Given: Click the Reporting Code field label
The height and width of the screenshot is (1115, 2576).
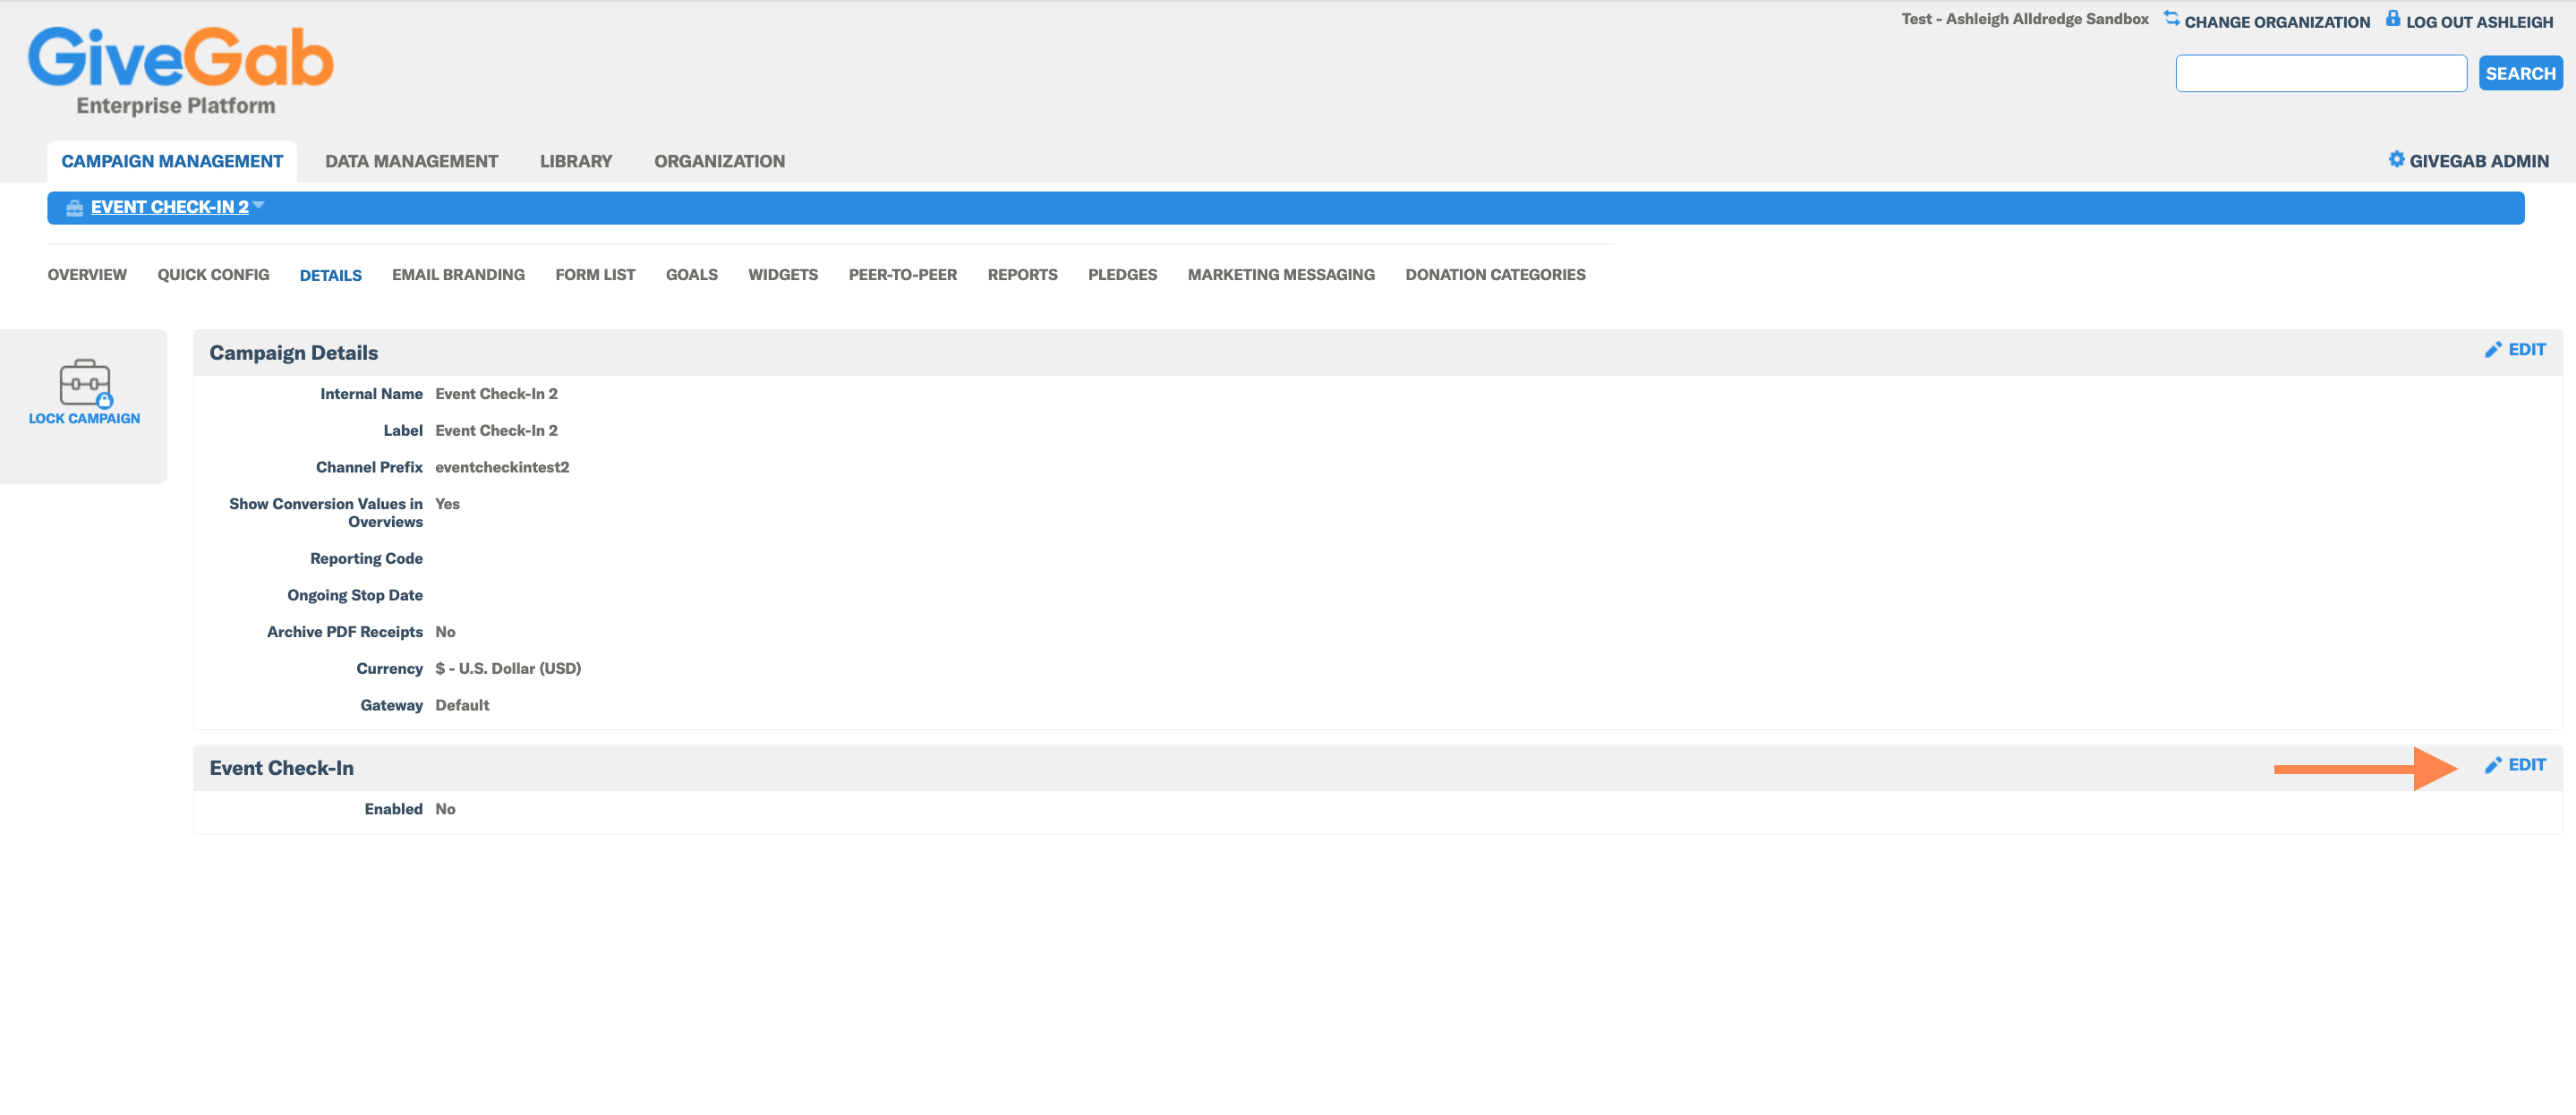Looking at the screenshot, I should pyautogui.click(x=366, y=559).
